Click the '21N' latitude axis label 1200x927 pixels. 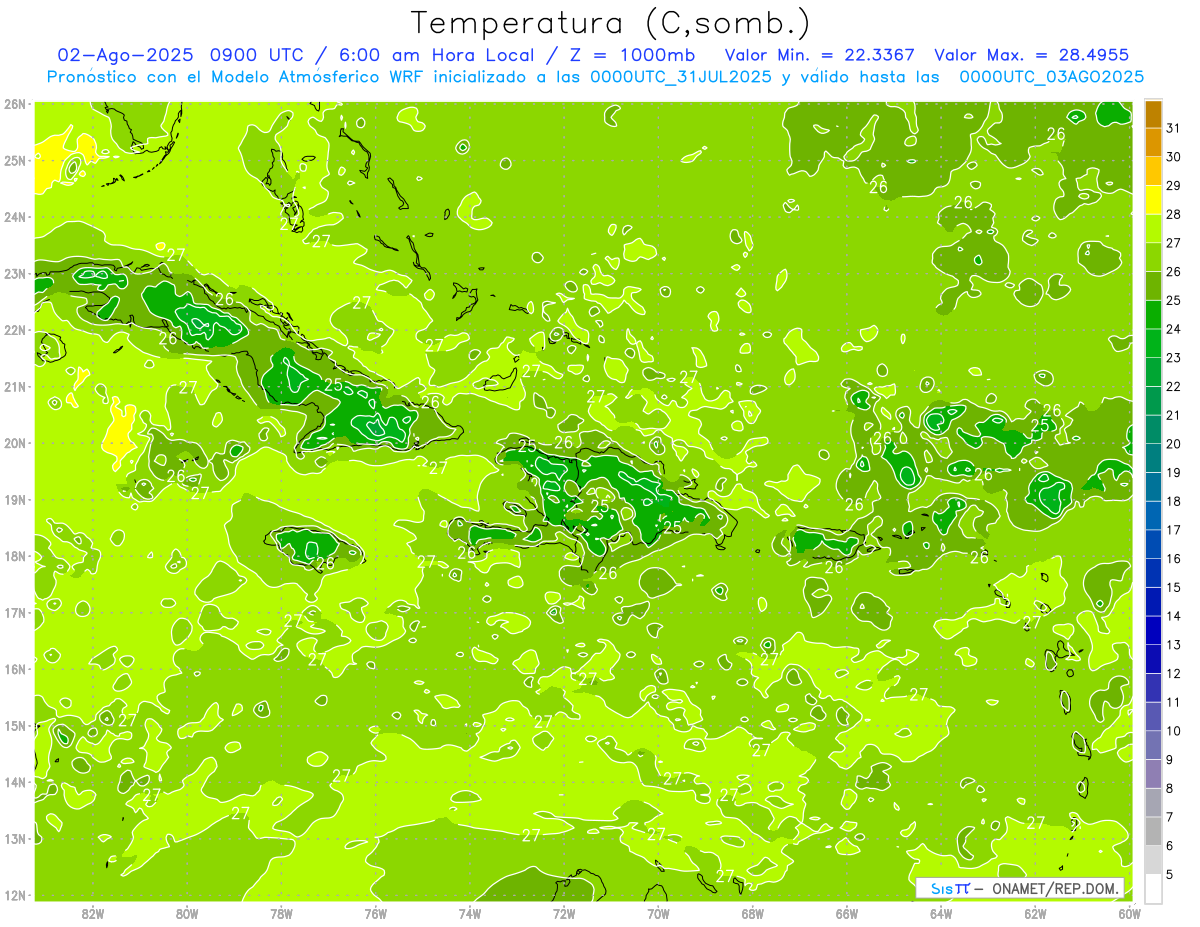(14, 387)
